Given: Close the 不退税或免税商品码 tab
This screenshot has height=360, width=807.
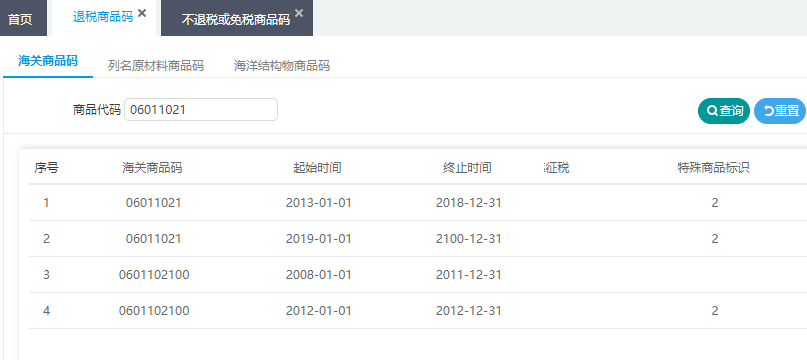Looking at the screenshot, I should (299, 13).
